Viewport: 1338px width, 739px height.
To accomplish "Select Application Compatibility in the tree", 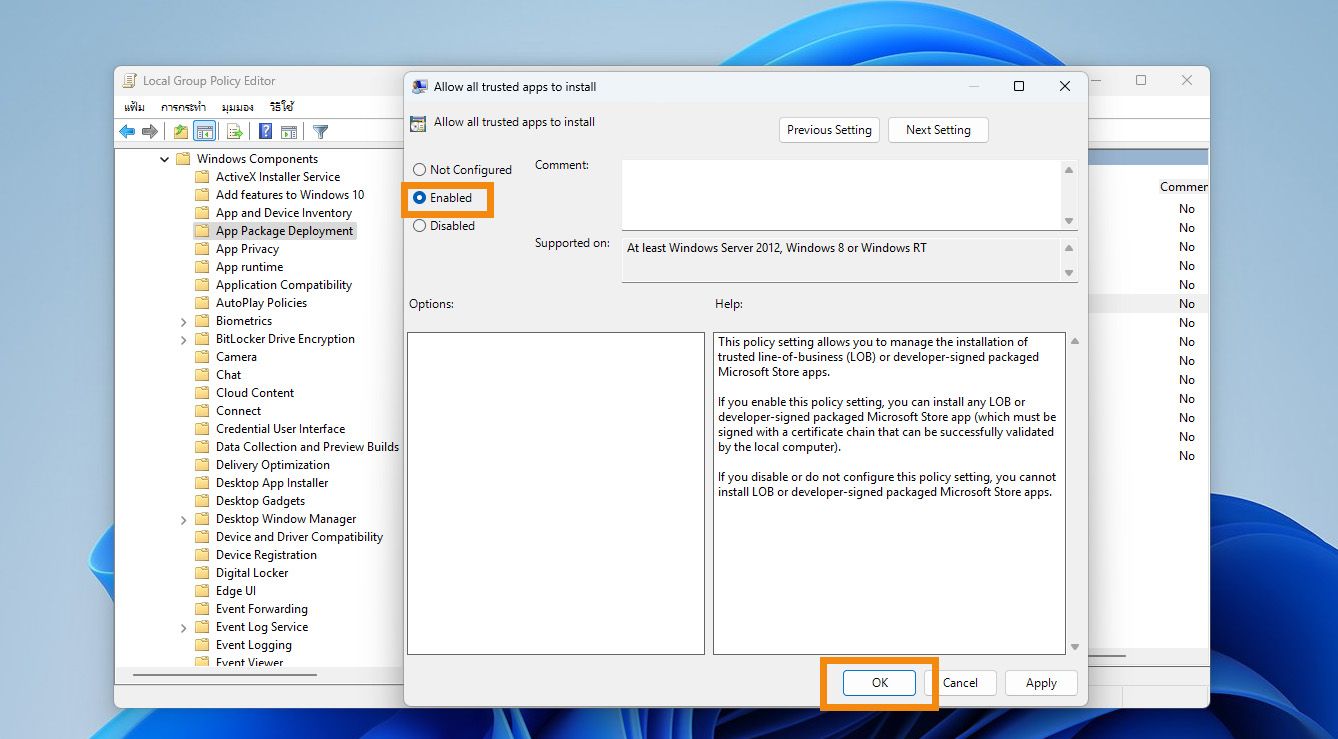I will click(284, 285).
